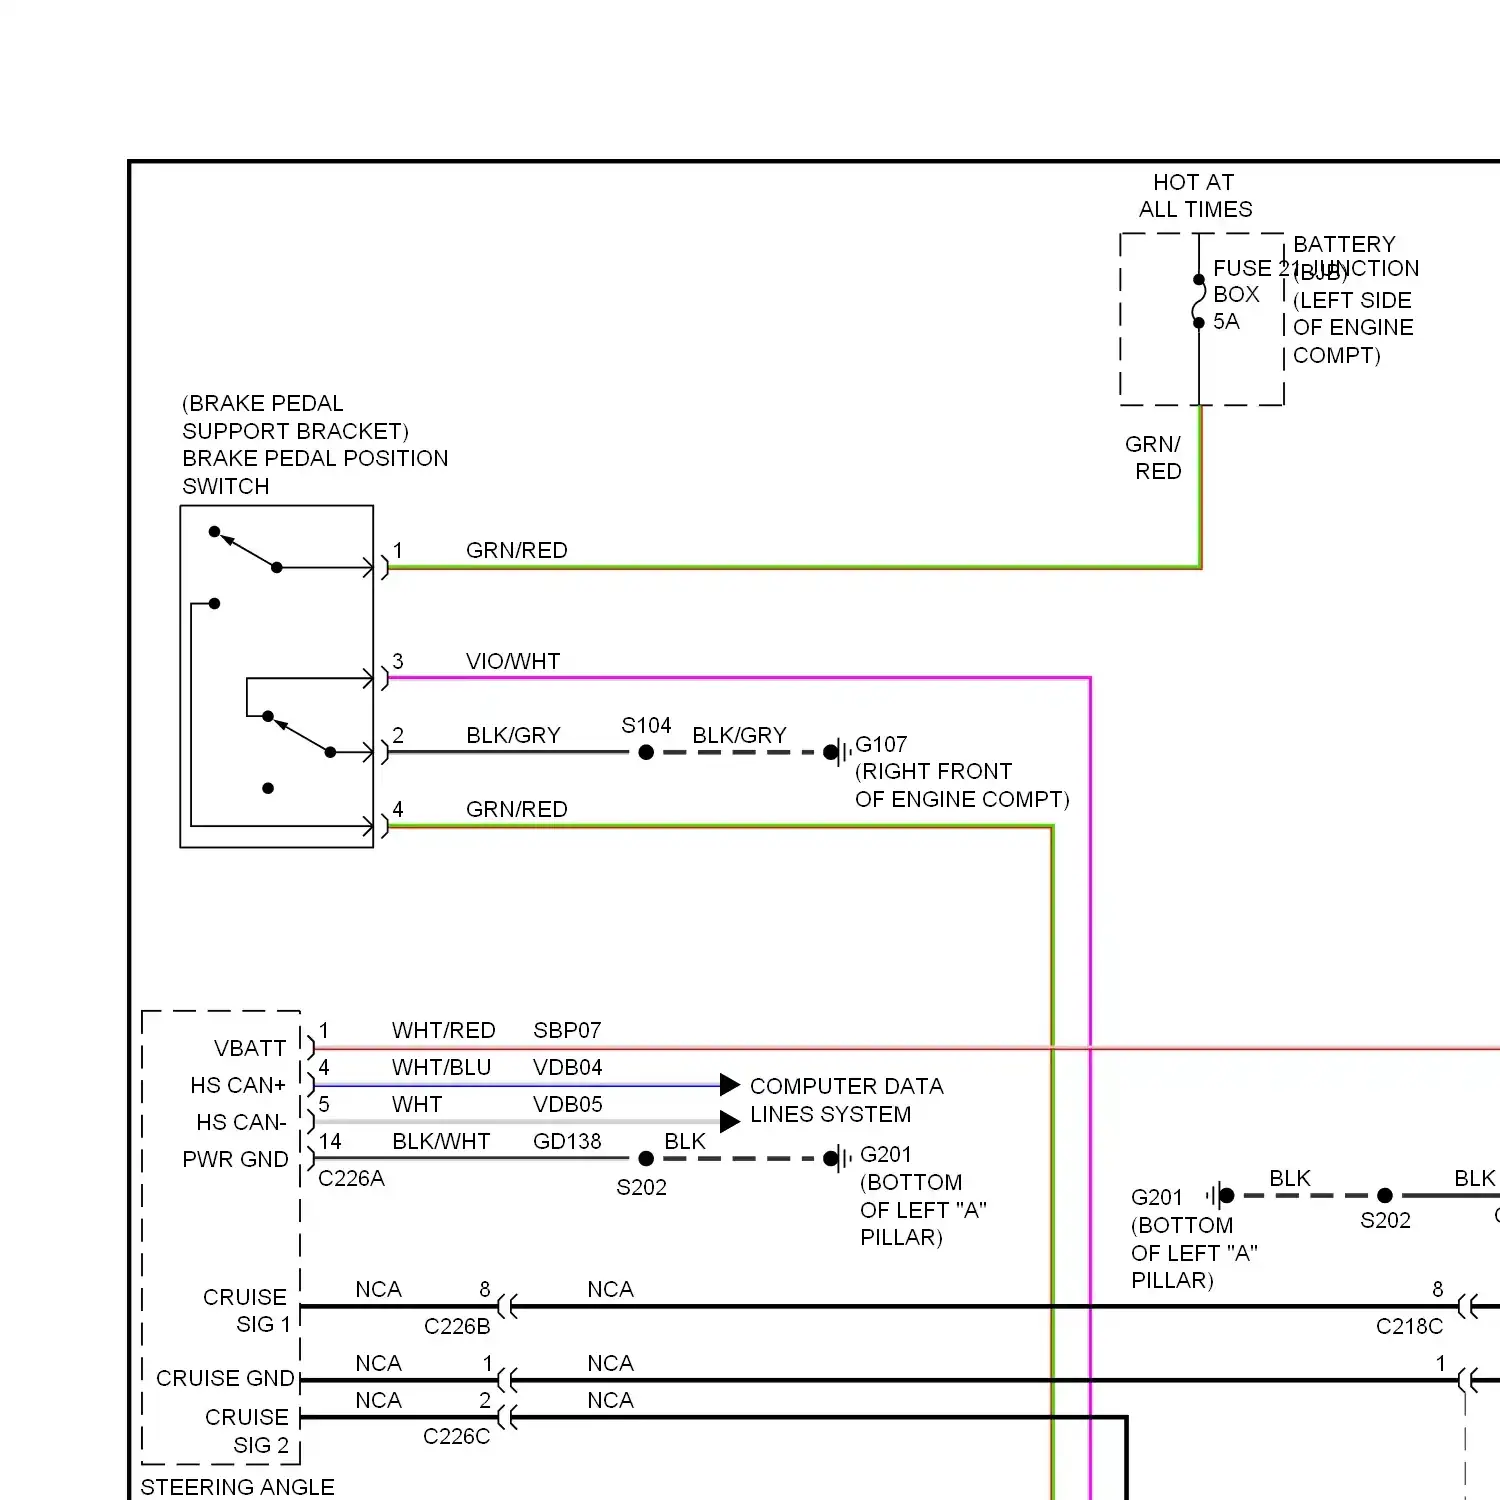
Task: Click the HS CAN+ pin label
Action: click(x=238, y=1085)
